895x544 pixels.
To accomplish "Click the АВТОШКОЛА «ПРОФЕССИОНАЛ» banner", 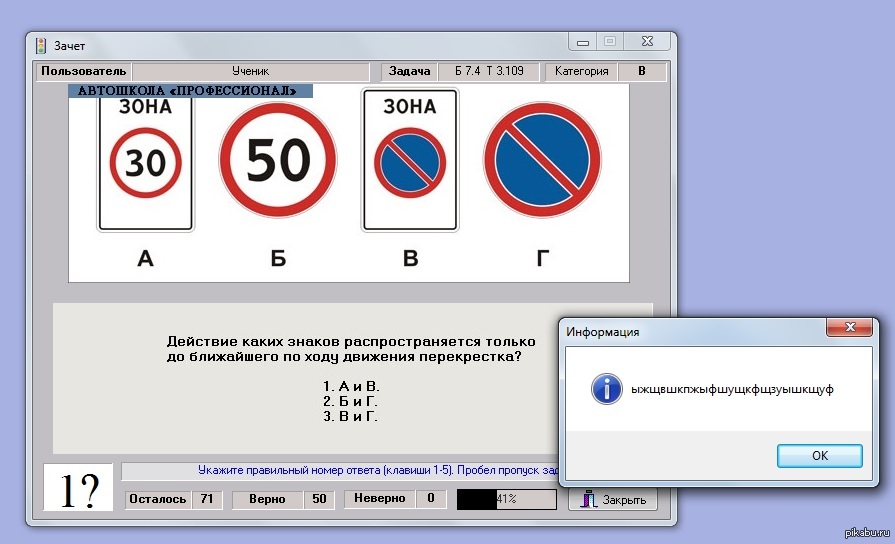I will pyautogui.click(x=190, y=91).
